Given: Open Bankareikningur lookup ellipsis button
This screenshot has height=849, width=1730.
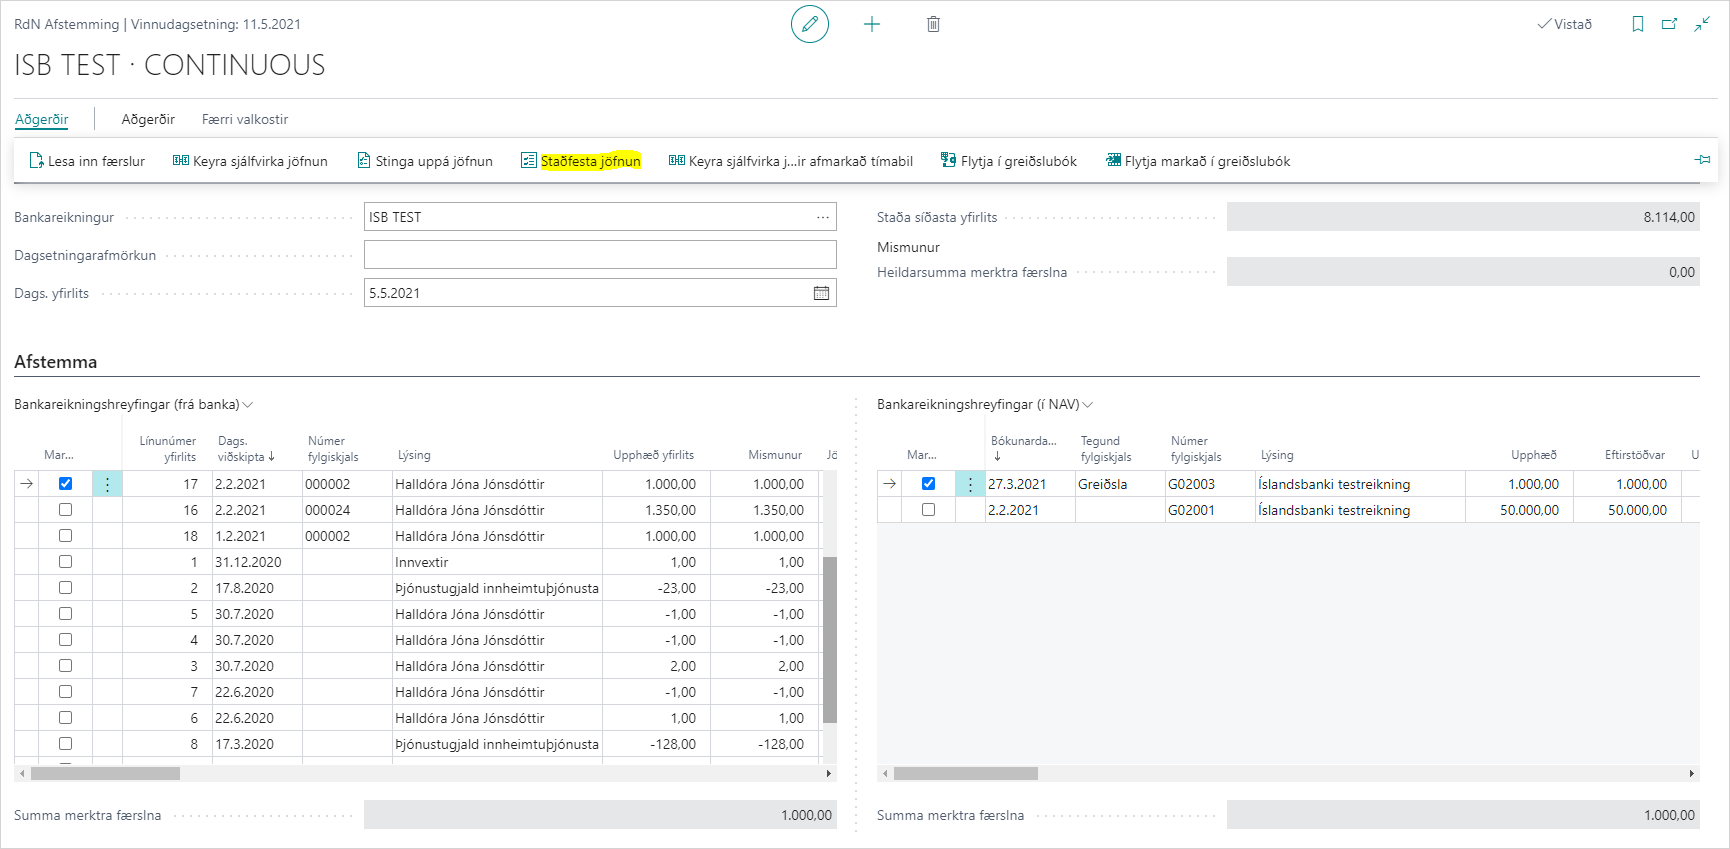Looking at the screenshot, I should pyautogui.click(x=822, y=217).
